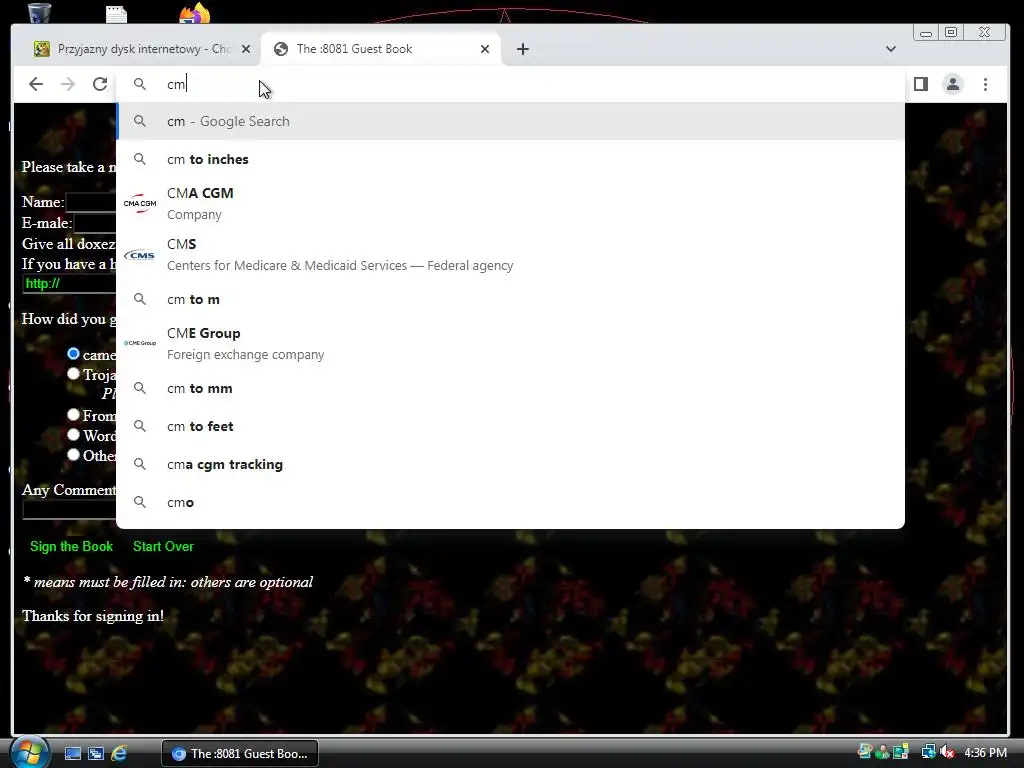Image resolution: width=1024 pixels, height=768 pixels.
Task: Open the Windows Start orb
Action: point(29,753)
